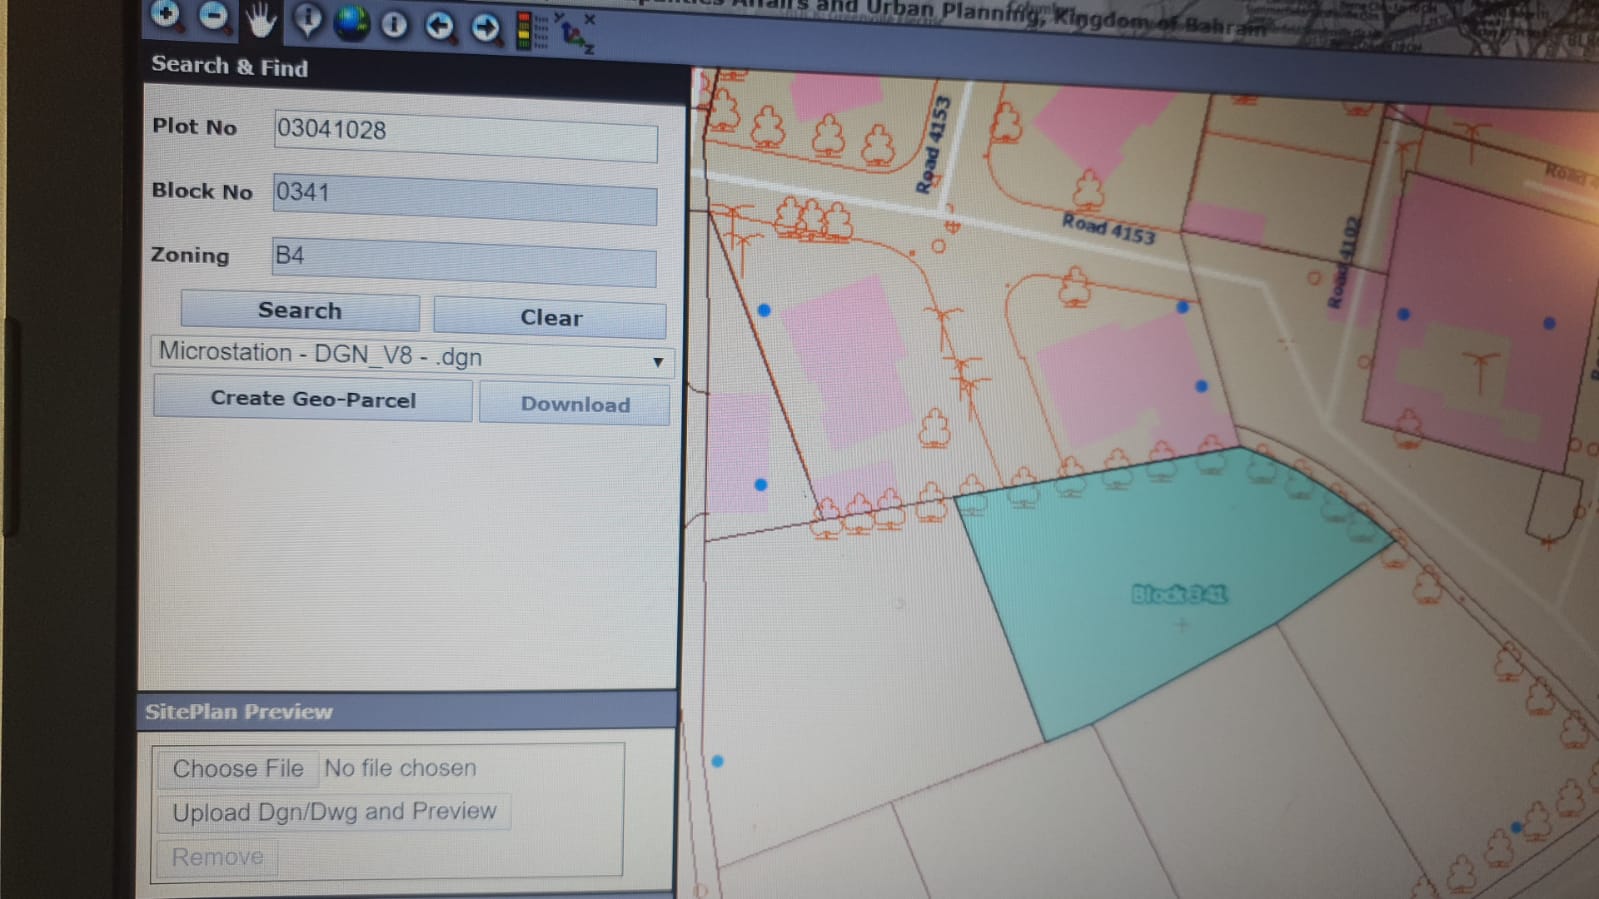
Task: Click the Plot No input field
Action: click(465, 135)
